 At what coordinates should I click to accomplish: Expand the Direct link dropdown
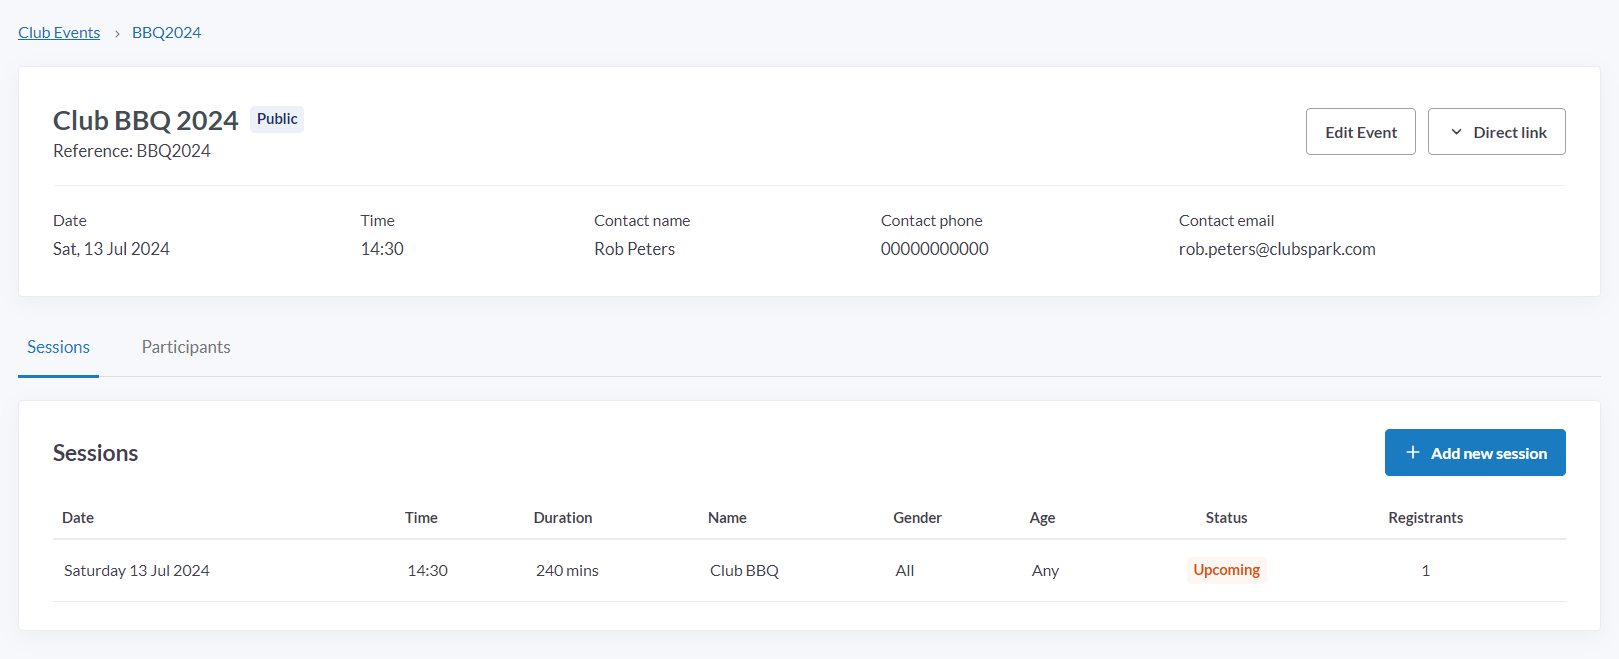pos(1496,132)
